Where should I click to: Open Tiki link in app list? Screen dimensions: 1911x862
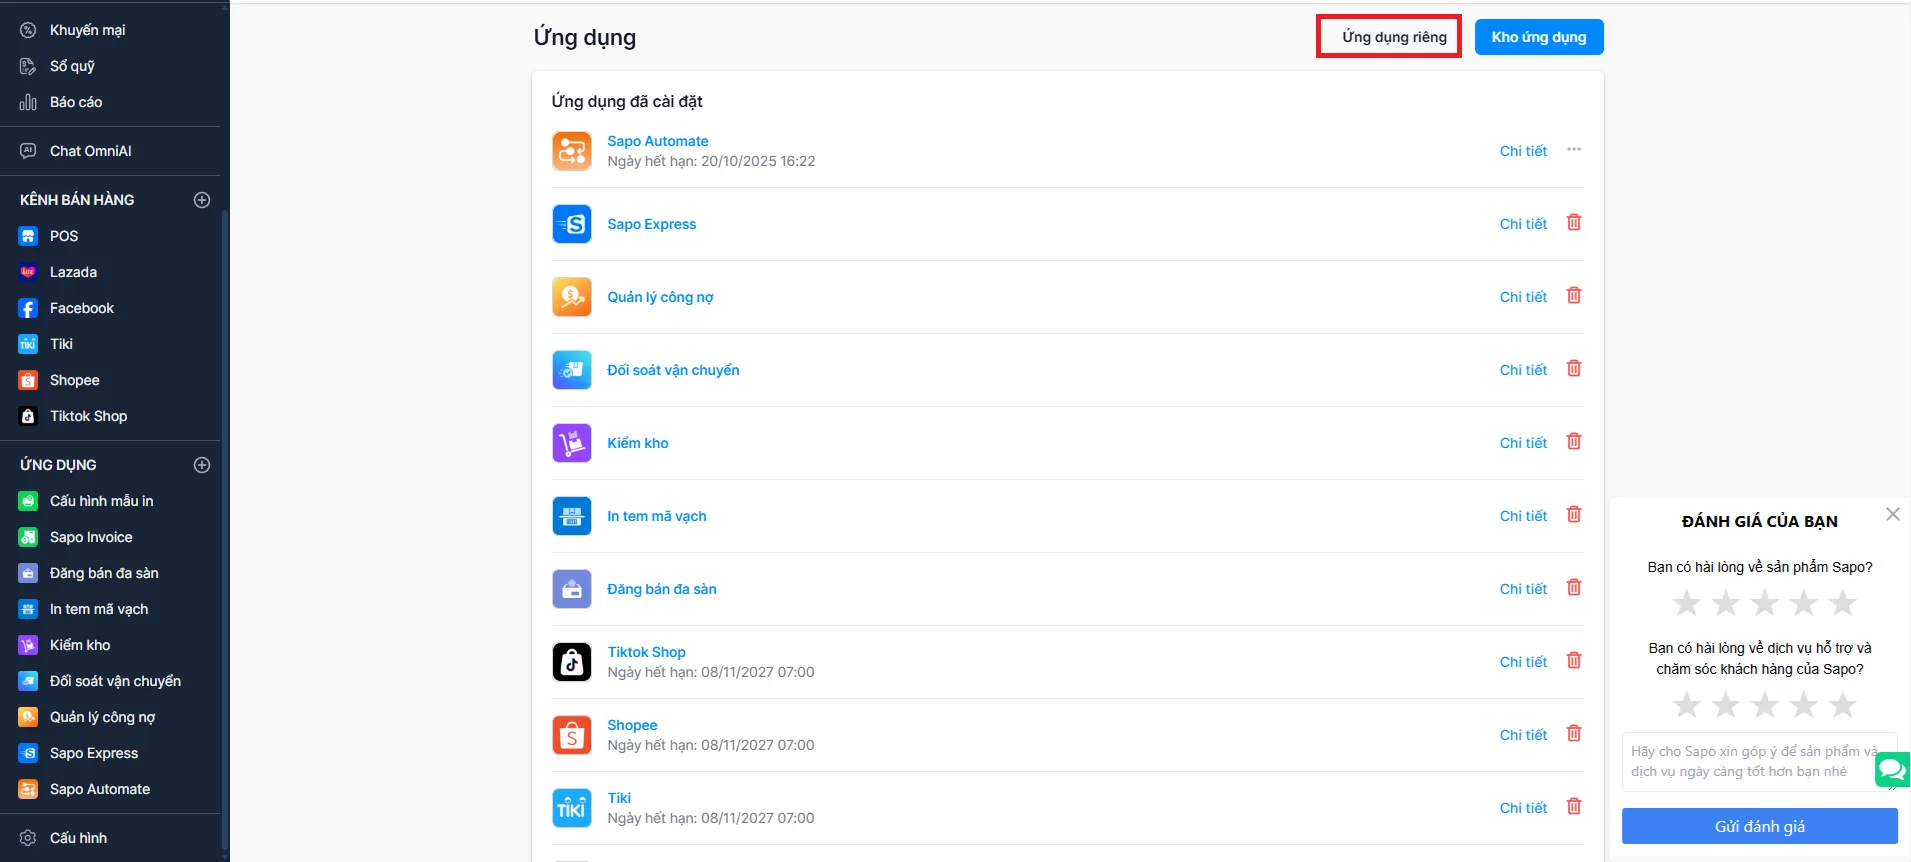pyautogui.click(x=619, y=798)
